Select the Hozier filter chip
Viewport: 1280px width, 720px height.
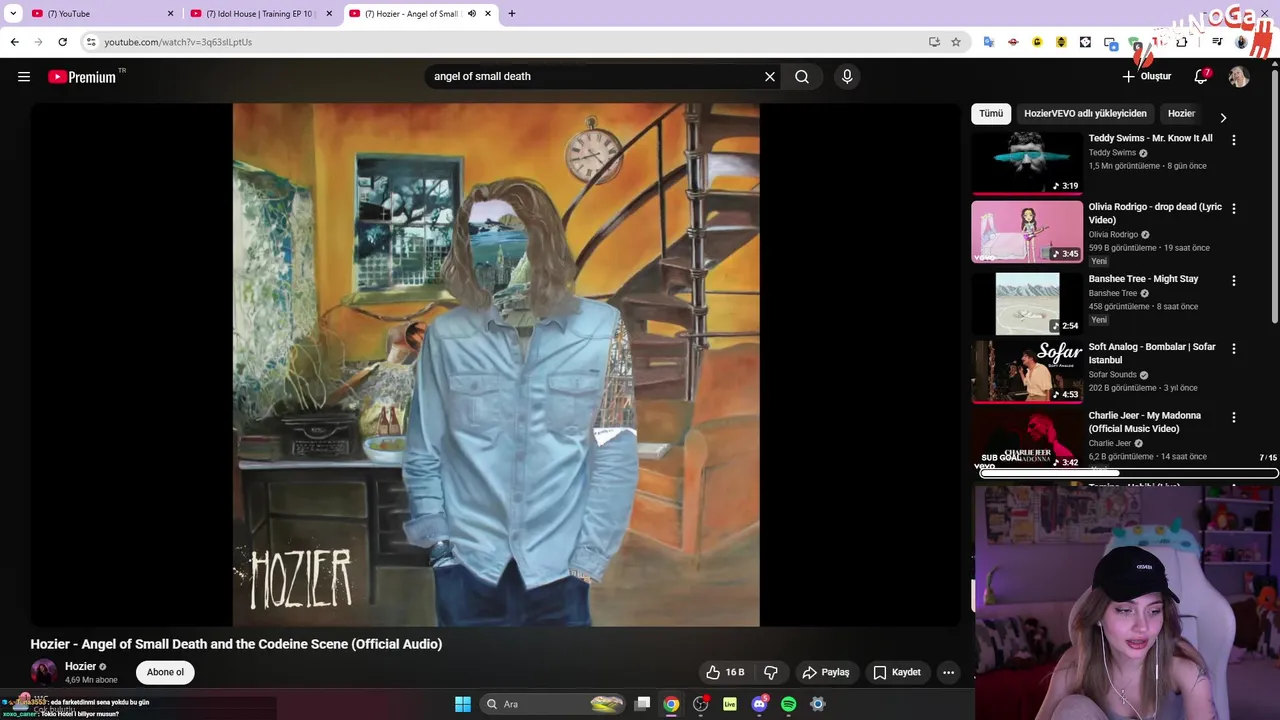pos(1181,114)
